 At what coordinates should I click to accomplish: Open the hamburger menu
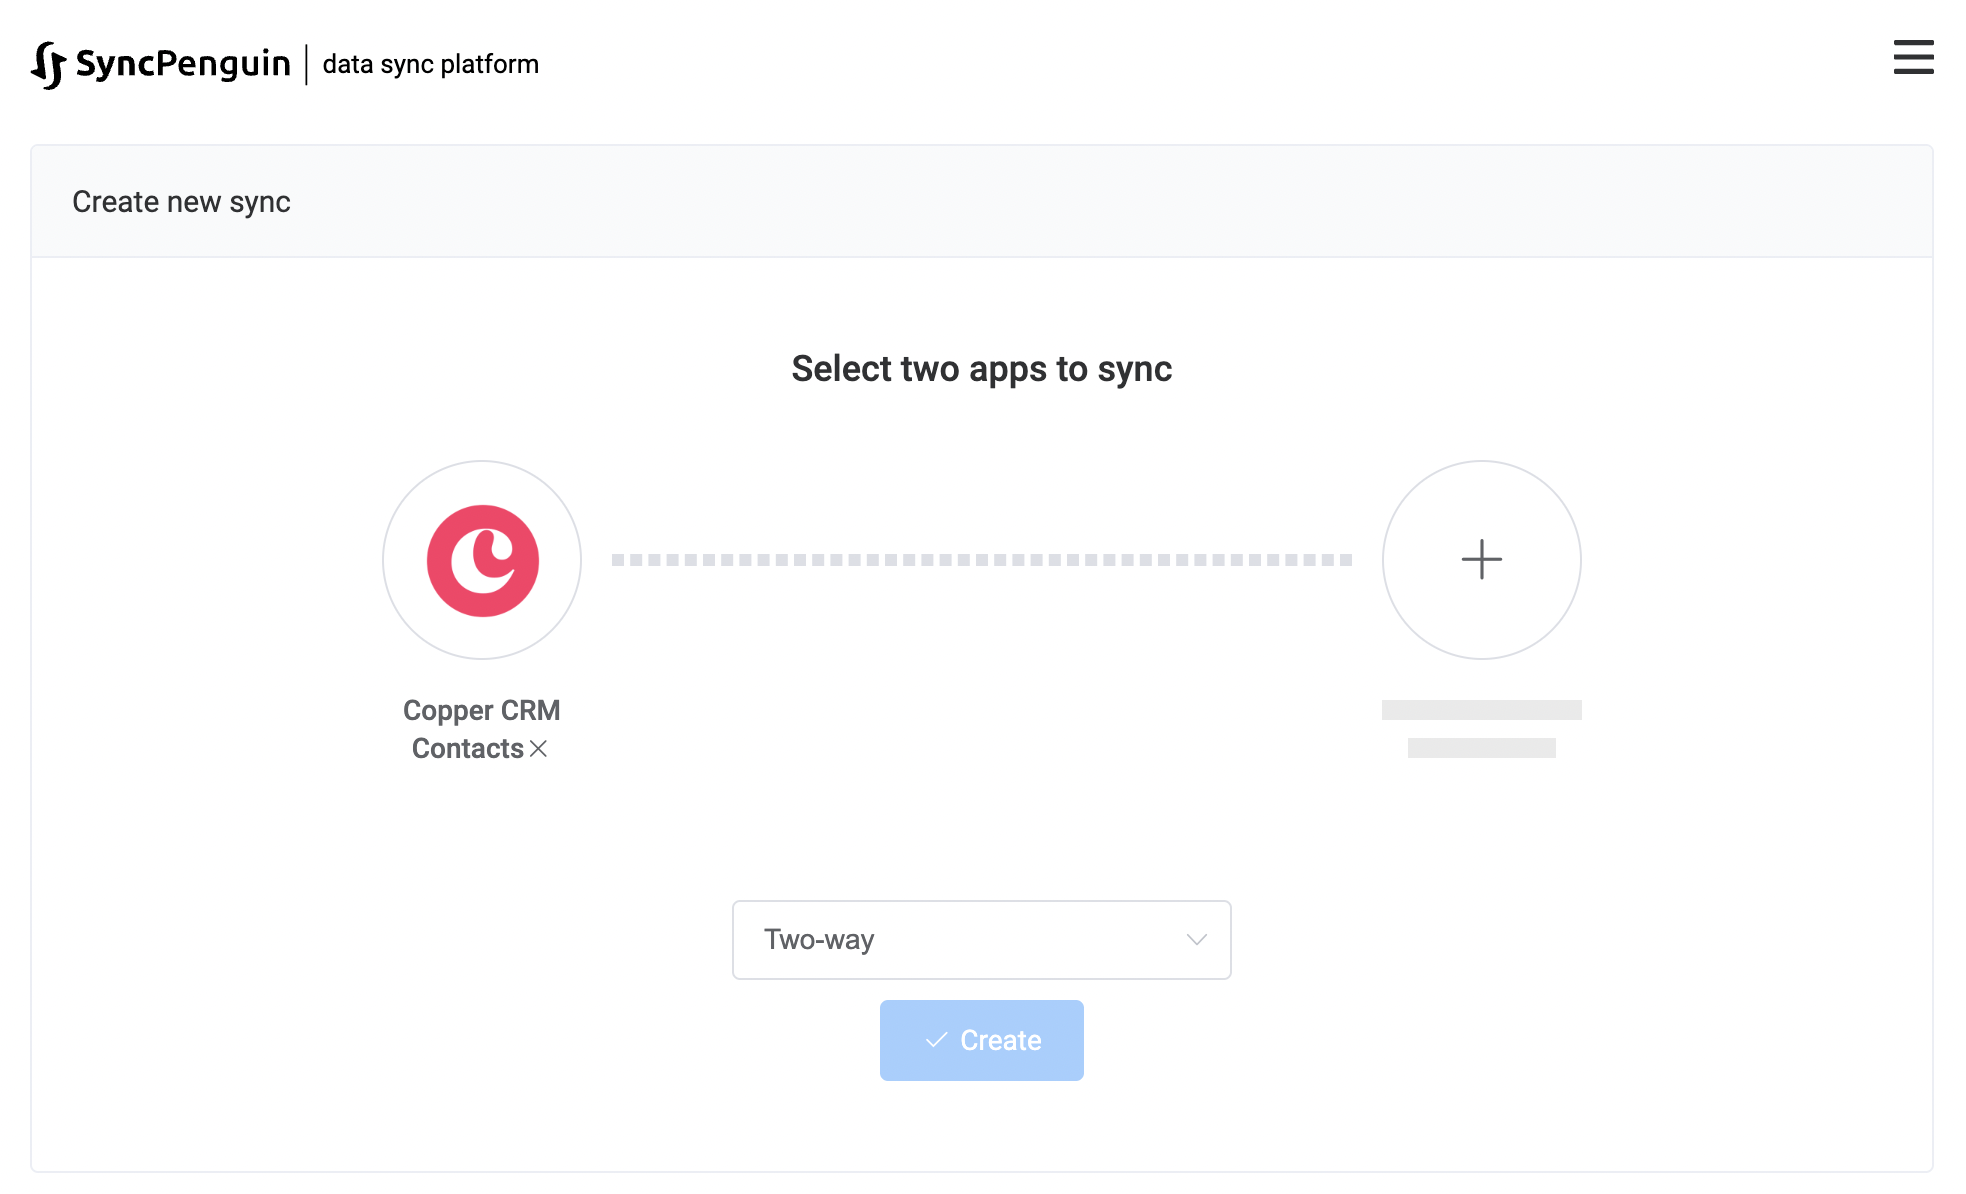click(1913, 58)
